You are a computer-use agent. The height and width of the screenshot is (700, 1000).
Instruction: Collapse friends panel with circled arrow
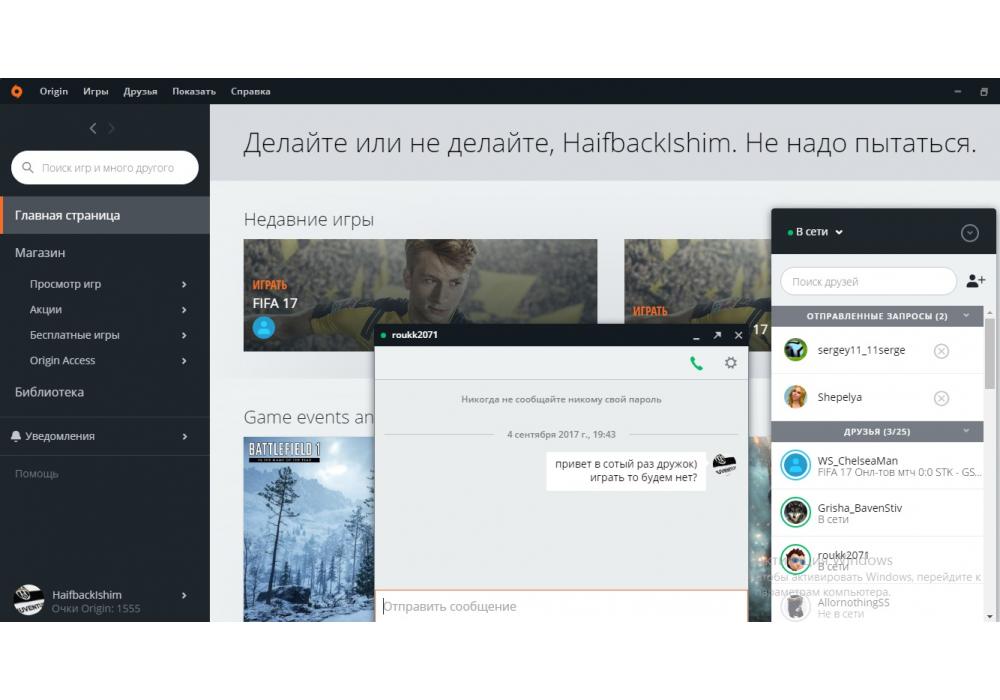click(969, 233)
